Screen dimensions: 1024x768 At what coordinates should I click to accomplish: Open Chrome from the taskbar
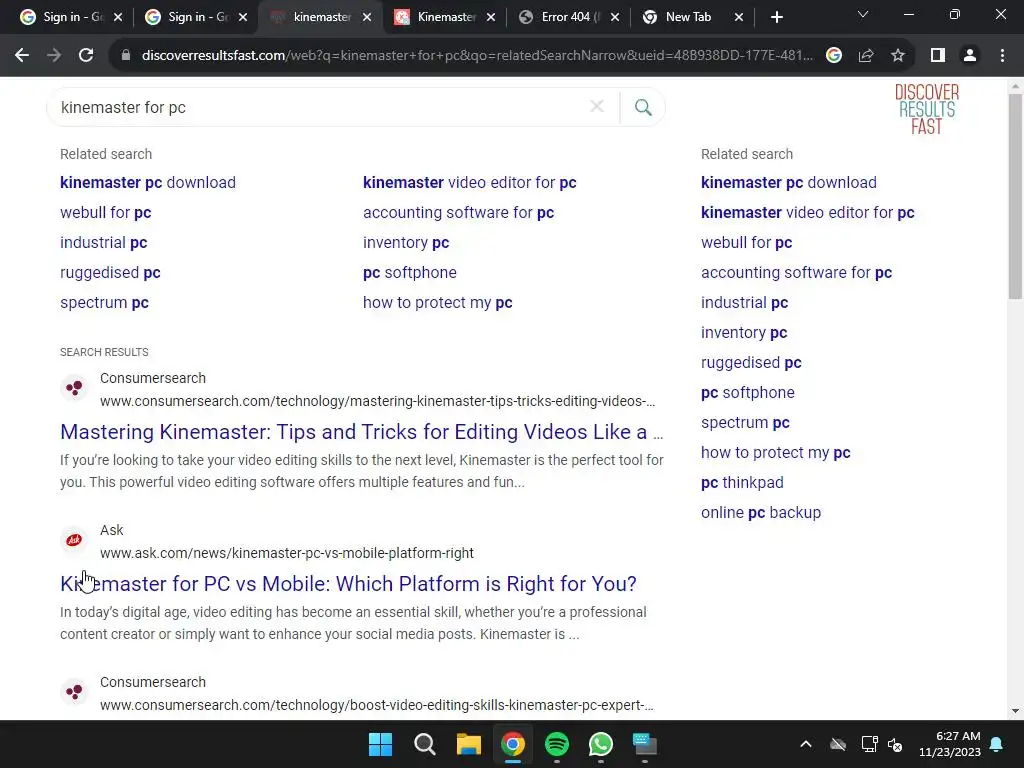pyautogui.click(x=513, y=744)
